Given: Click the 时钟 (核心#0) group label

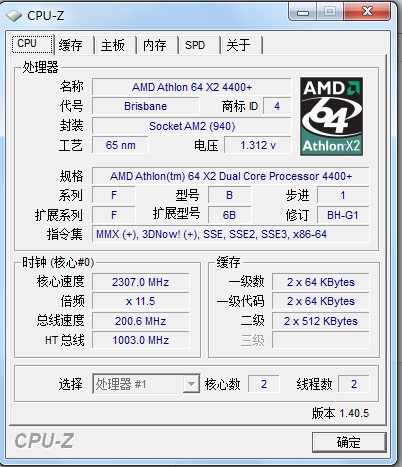Looking at the screenshot, I should point(58,263).
